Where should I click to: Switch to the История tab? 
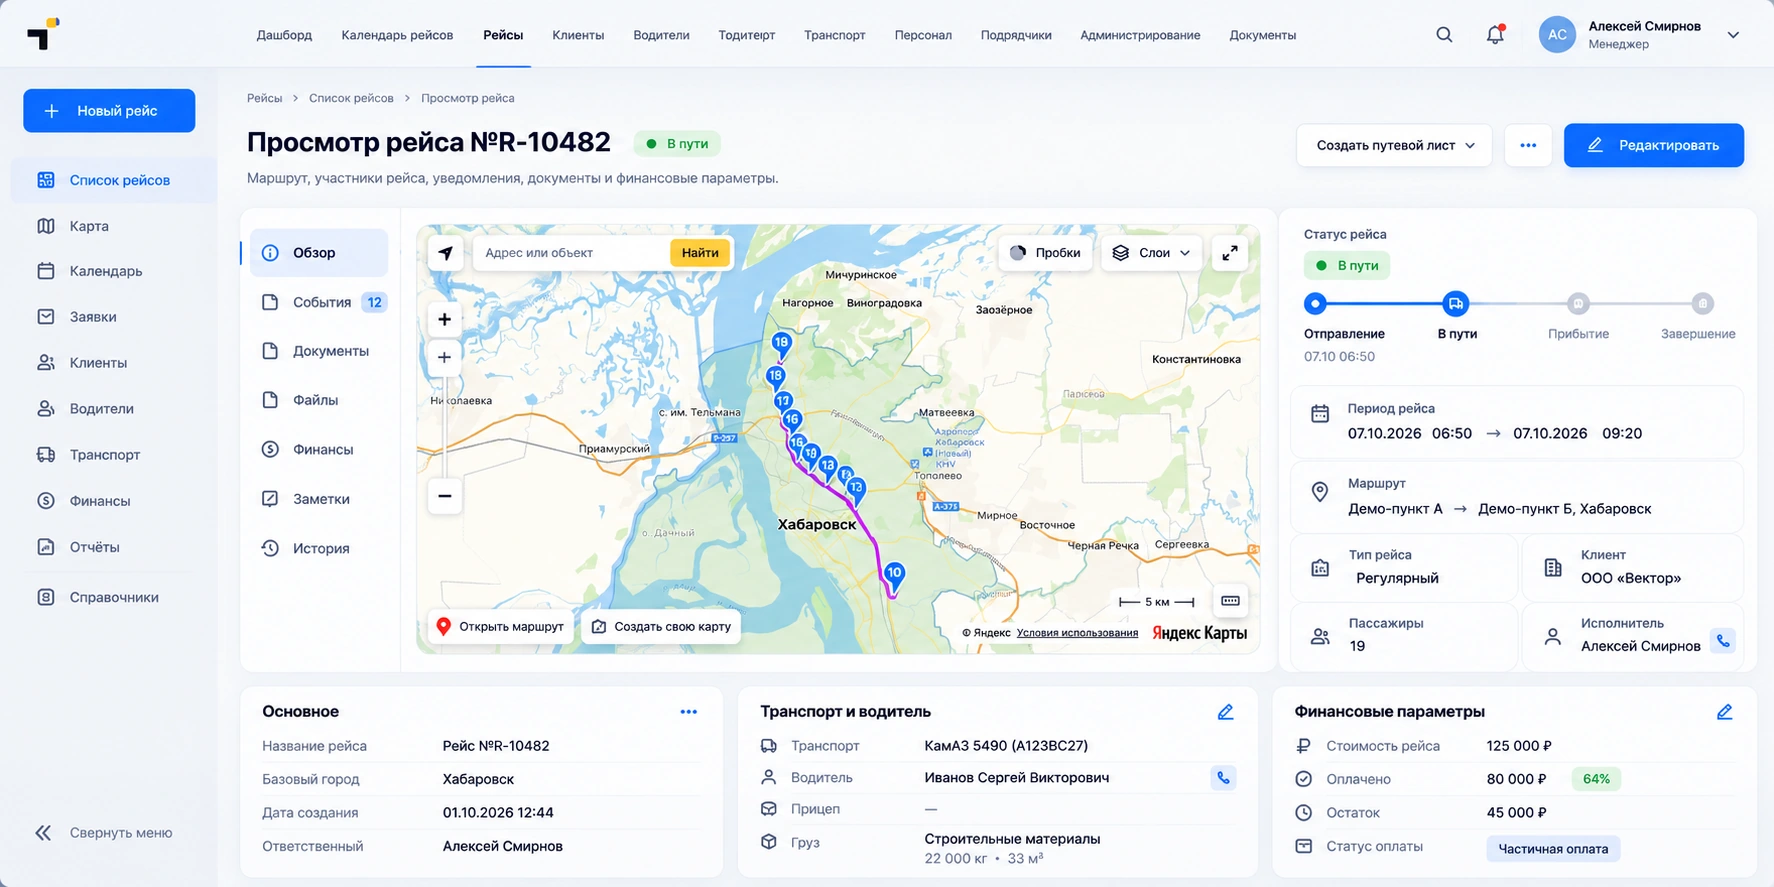[319, 548]
